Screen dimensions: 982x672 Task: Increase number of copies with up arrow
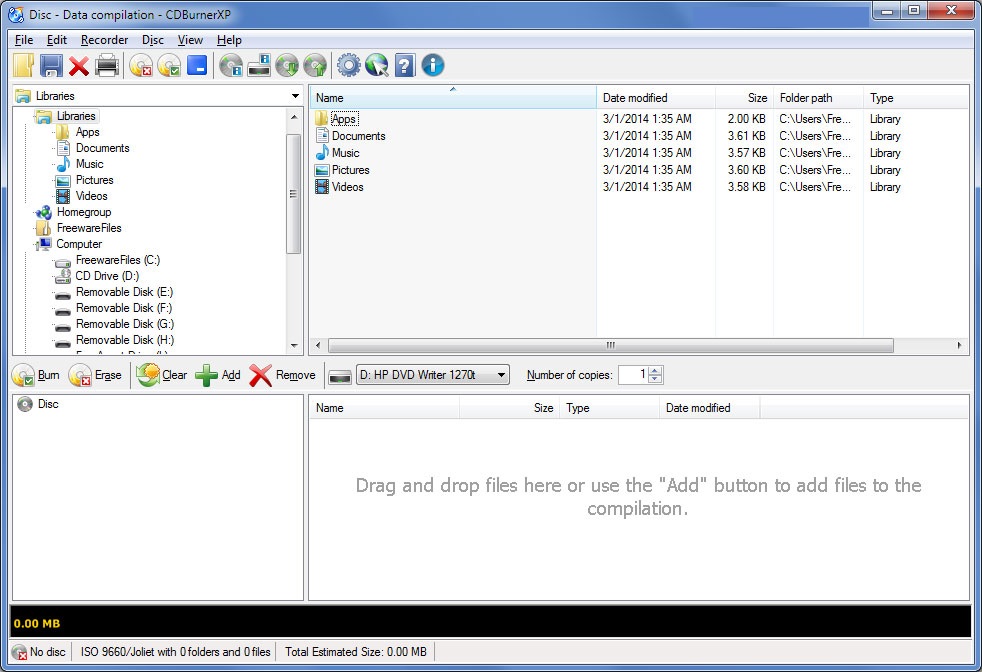pos(655,371)
